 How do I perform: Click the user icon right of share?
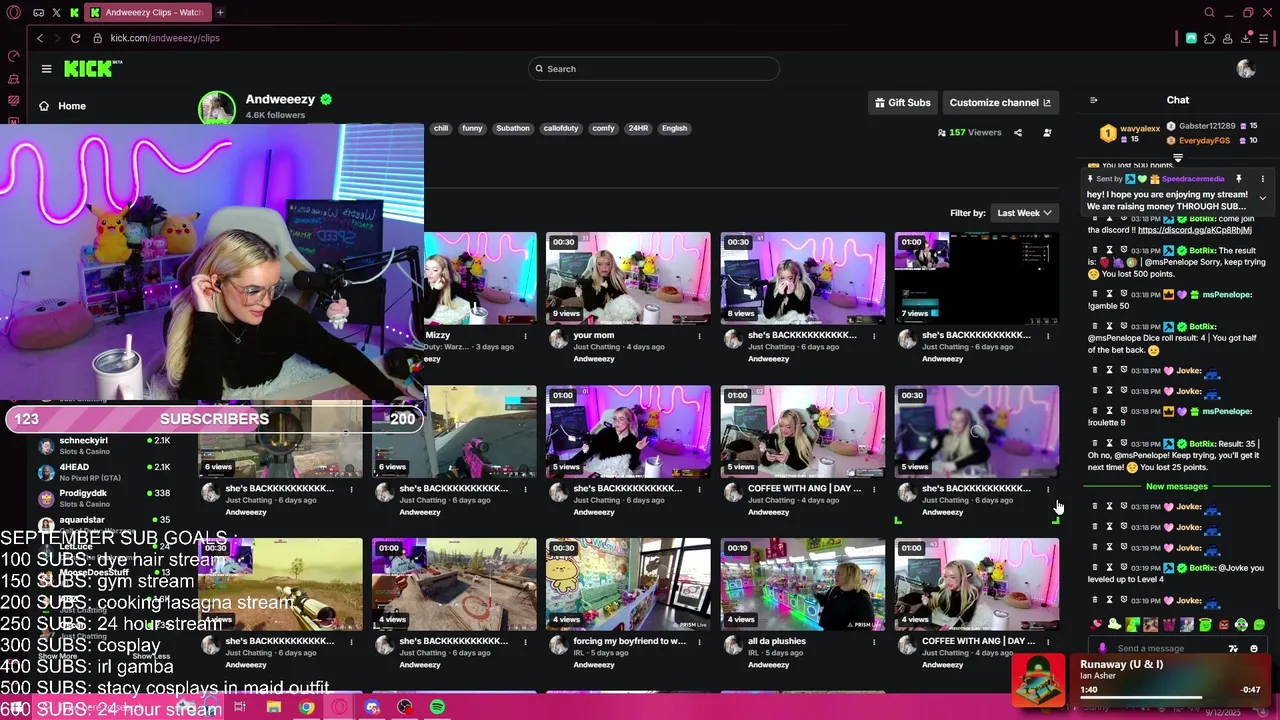1047,132
